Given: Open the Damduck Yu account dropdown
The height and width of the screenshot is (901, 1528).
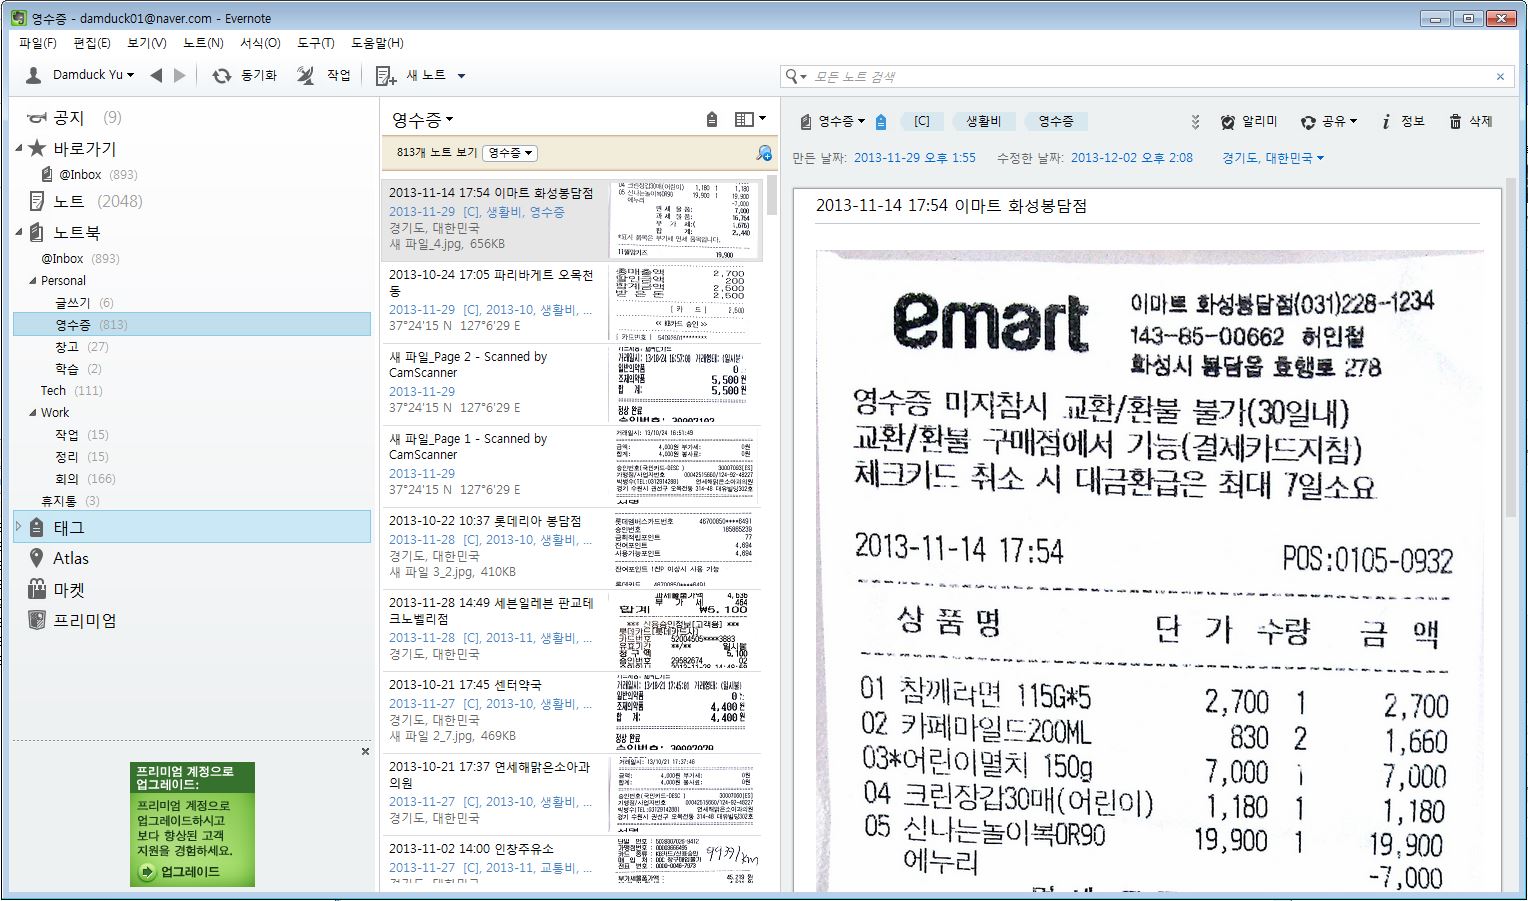Looking at the screenshot, I should (79, 75).
